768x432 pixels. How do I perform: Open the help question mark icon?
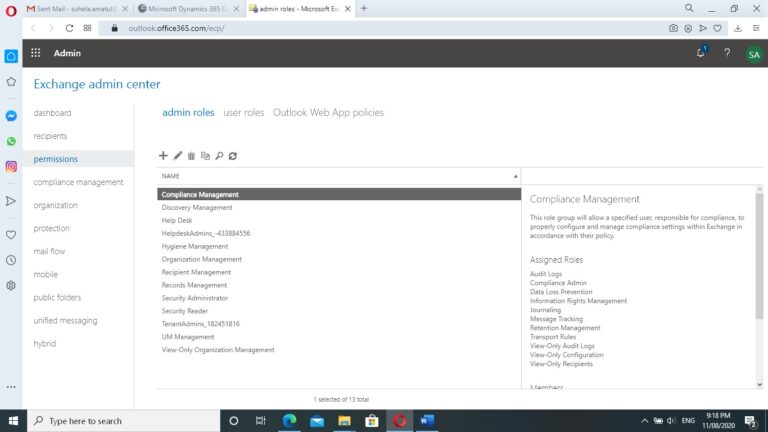click(x=727, y=53)
